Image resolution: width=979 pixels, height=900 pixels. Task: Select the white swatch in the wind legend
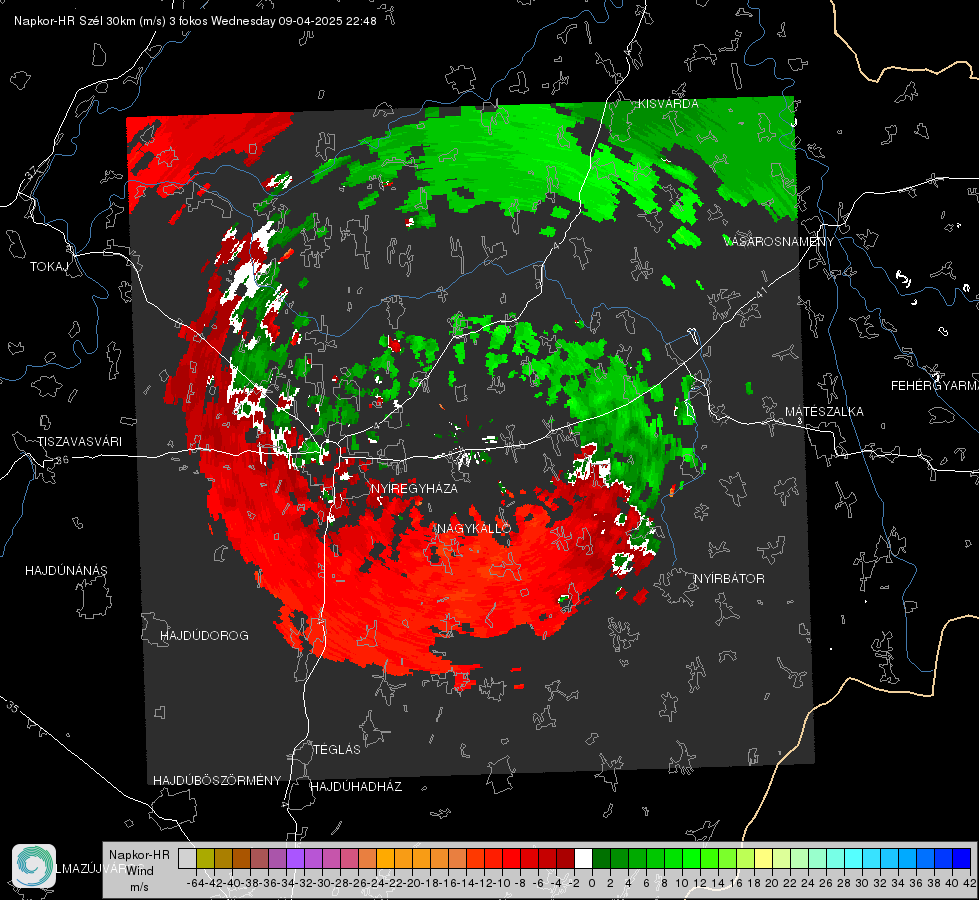tap(583, 858)
